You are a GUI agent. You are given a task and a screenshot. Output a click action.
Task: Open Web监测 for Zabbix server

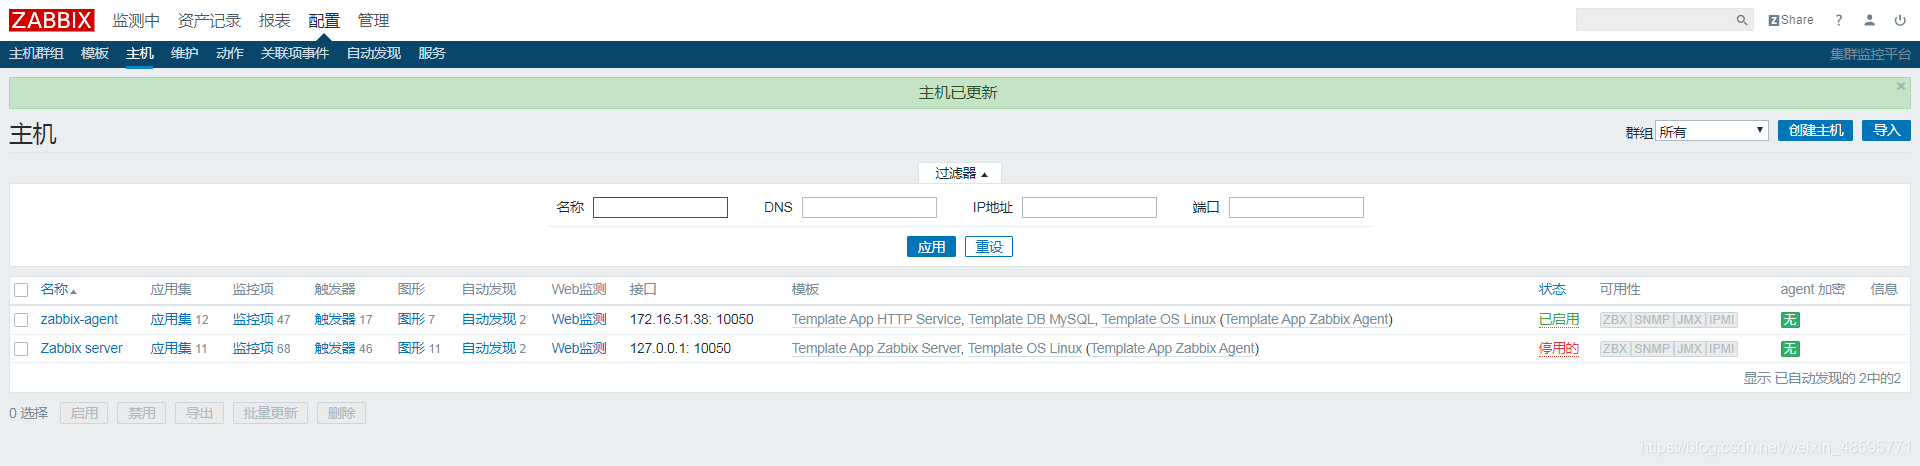[x=579, y=349]
